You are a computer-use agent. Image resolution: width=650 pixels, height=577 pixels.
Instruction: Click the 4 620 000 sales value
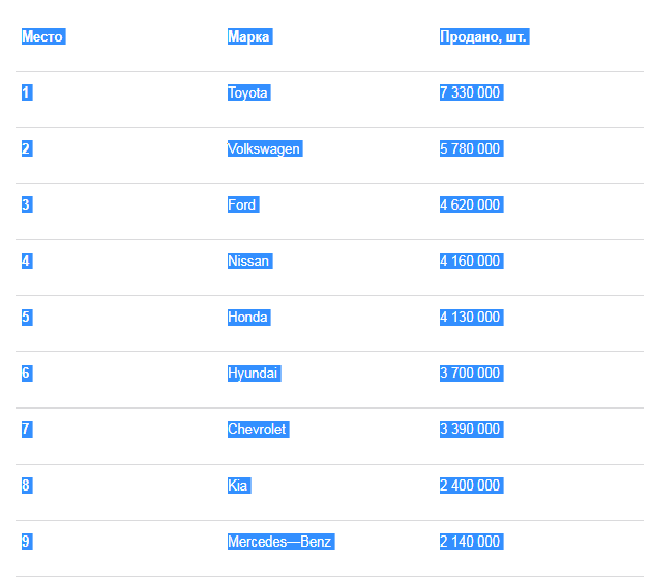(x=470, y=205)
